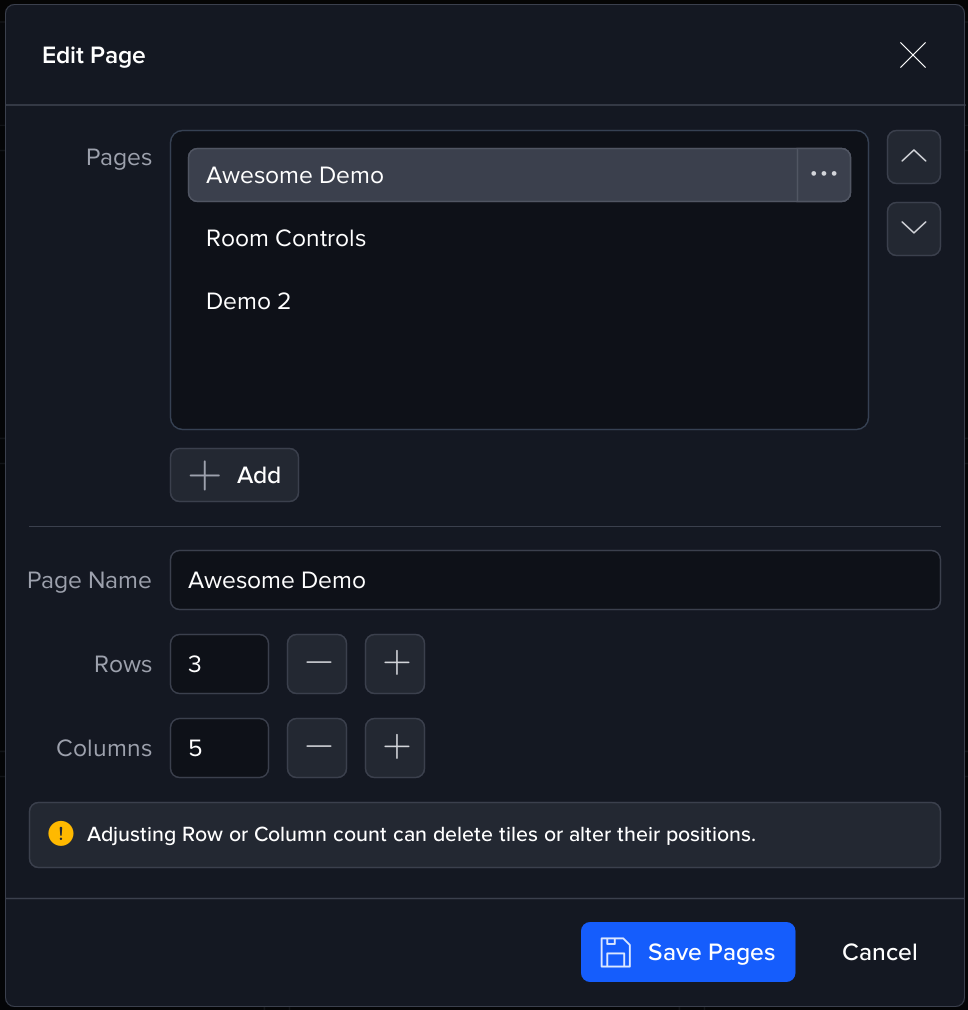Move the selected page up with the chevron
The height and width of the screenshot is (1010, 968).
[x=913, y=157]
